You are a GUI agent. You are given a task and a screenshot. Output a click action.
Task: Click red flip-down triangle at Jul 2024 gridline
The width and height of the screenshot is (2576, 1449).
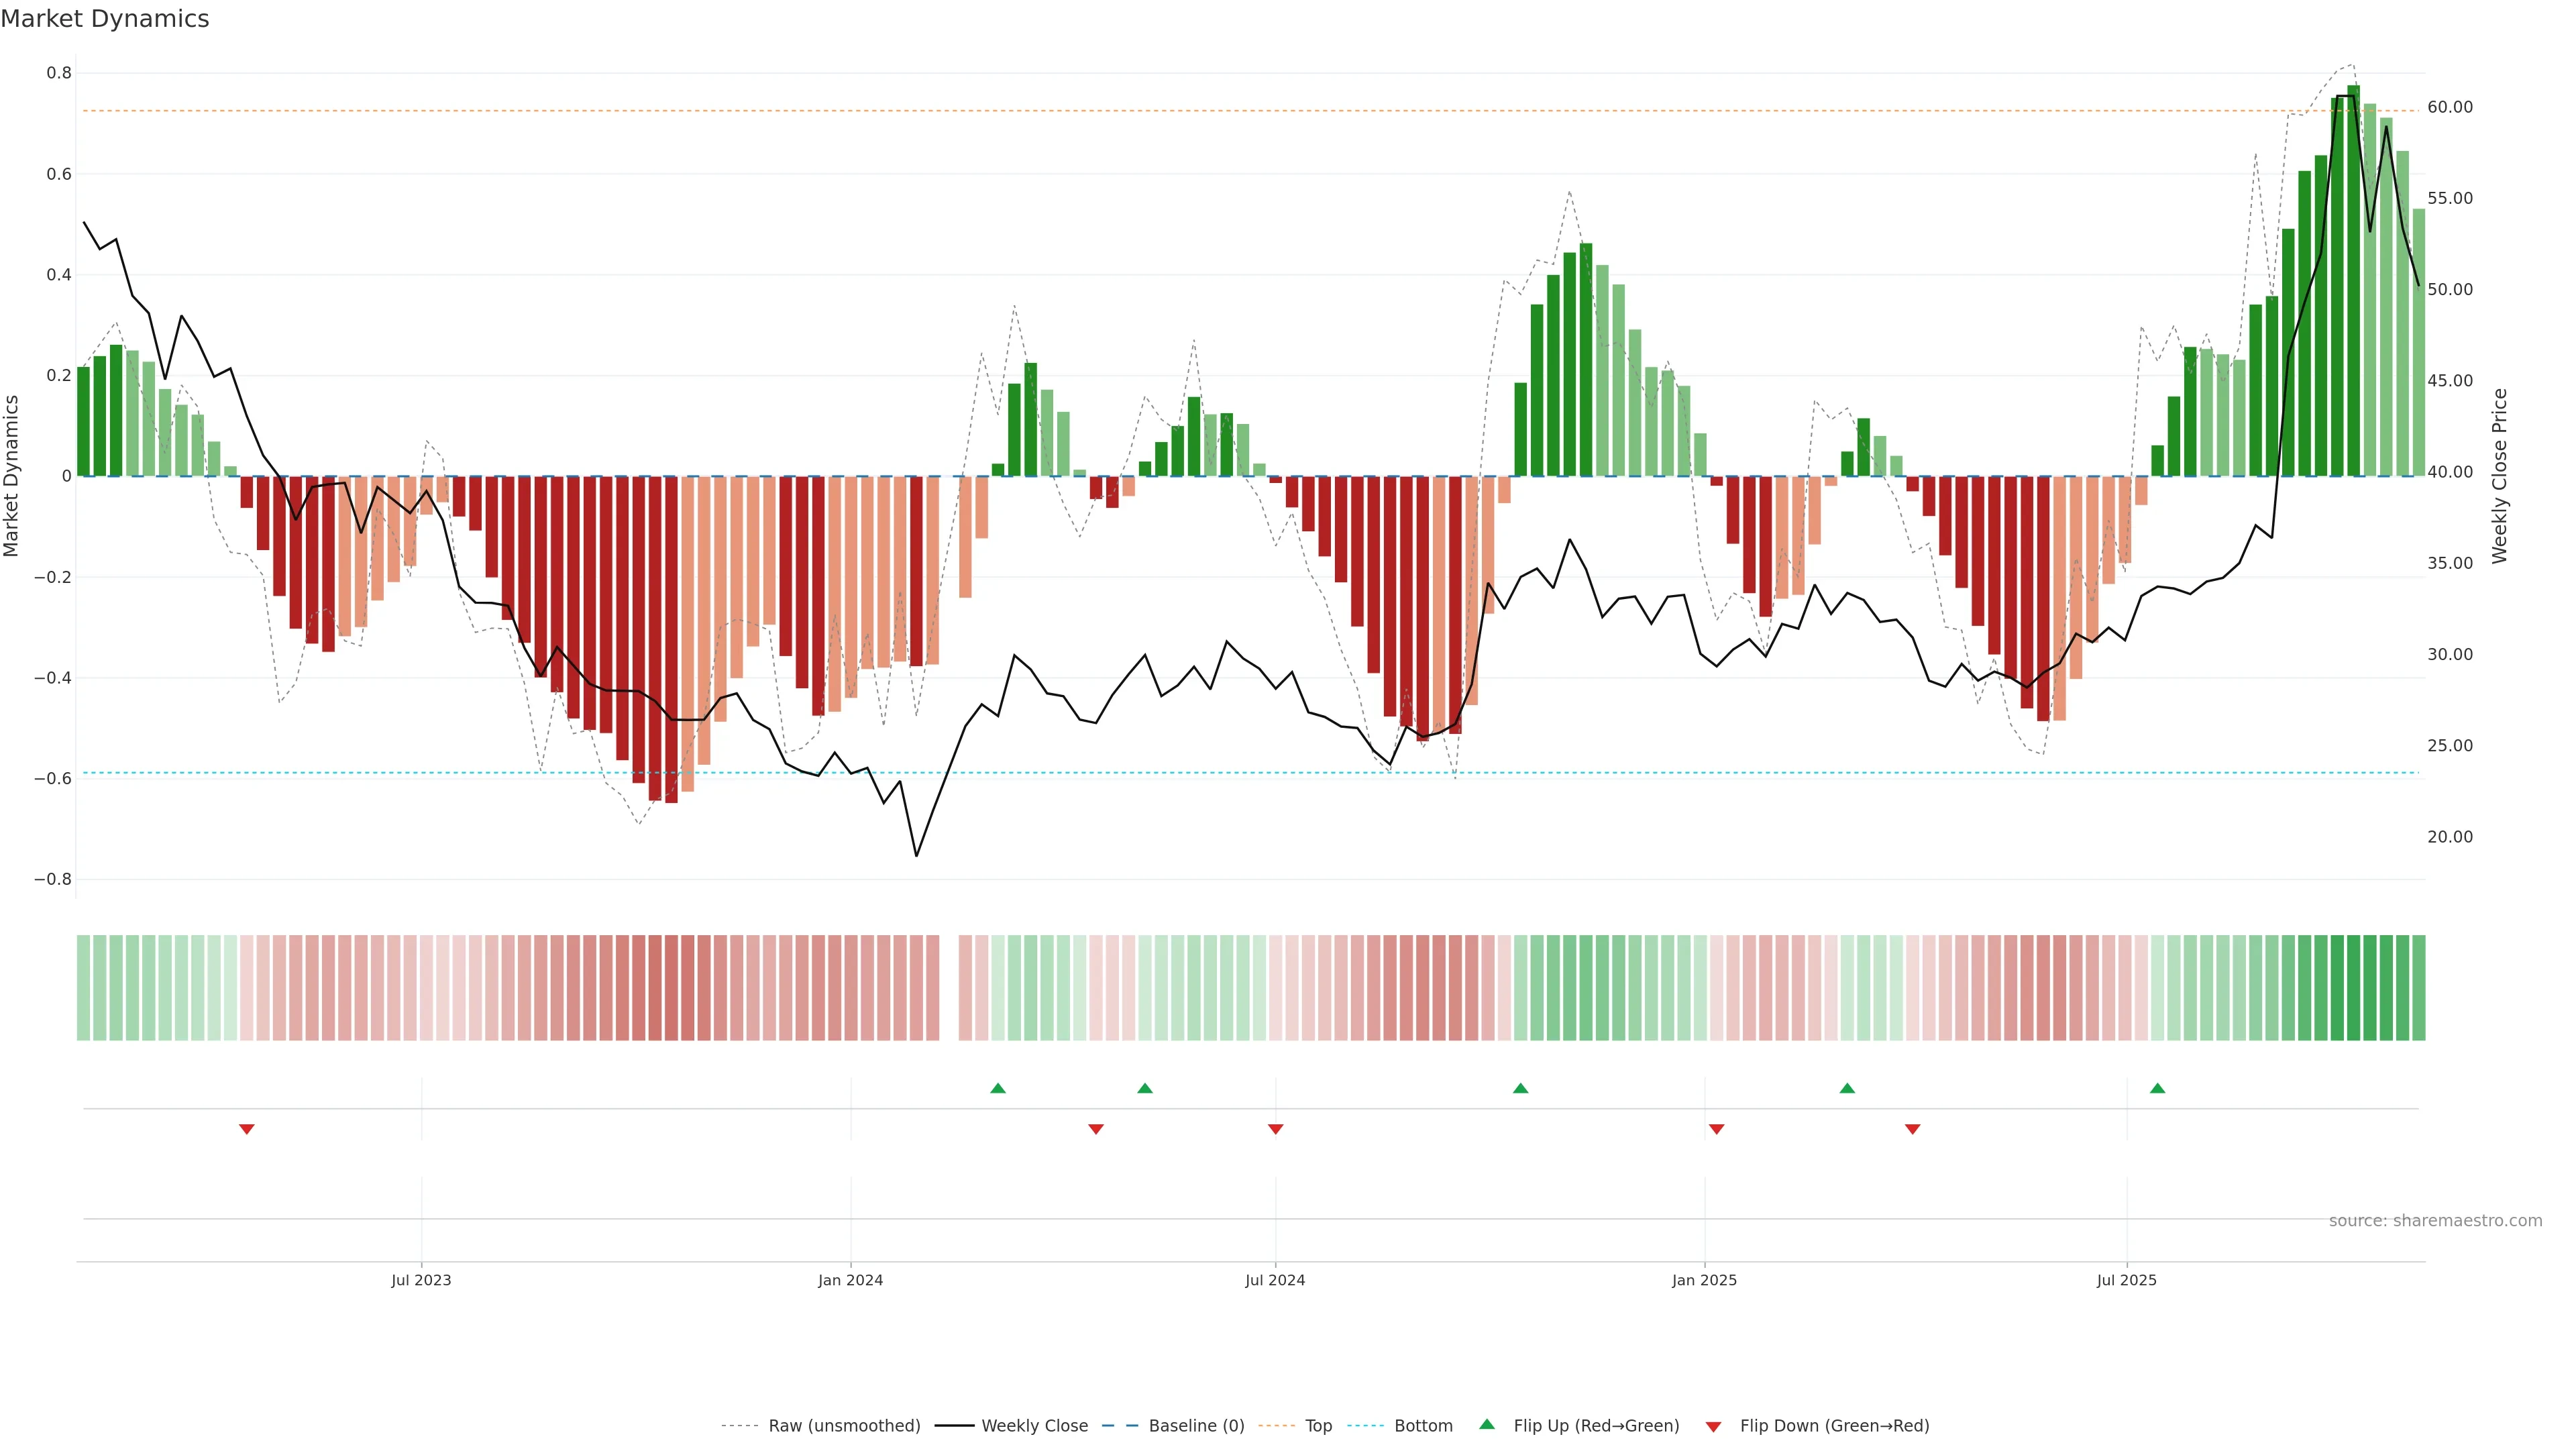(1275, 1129)
